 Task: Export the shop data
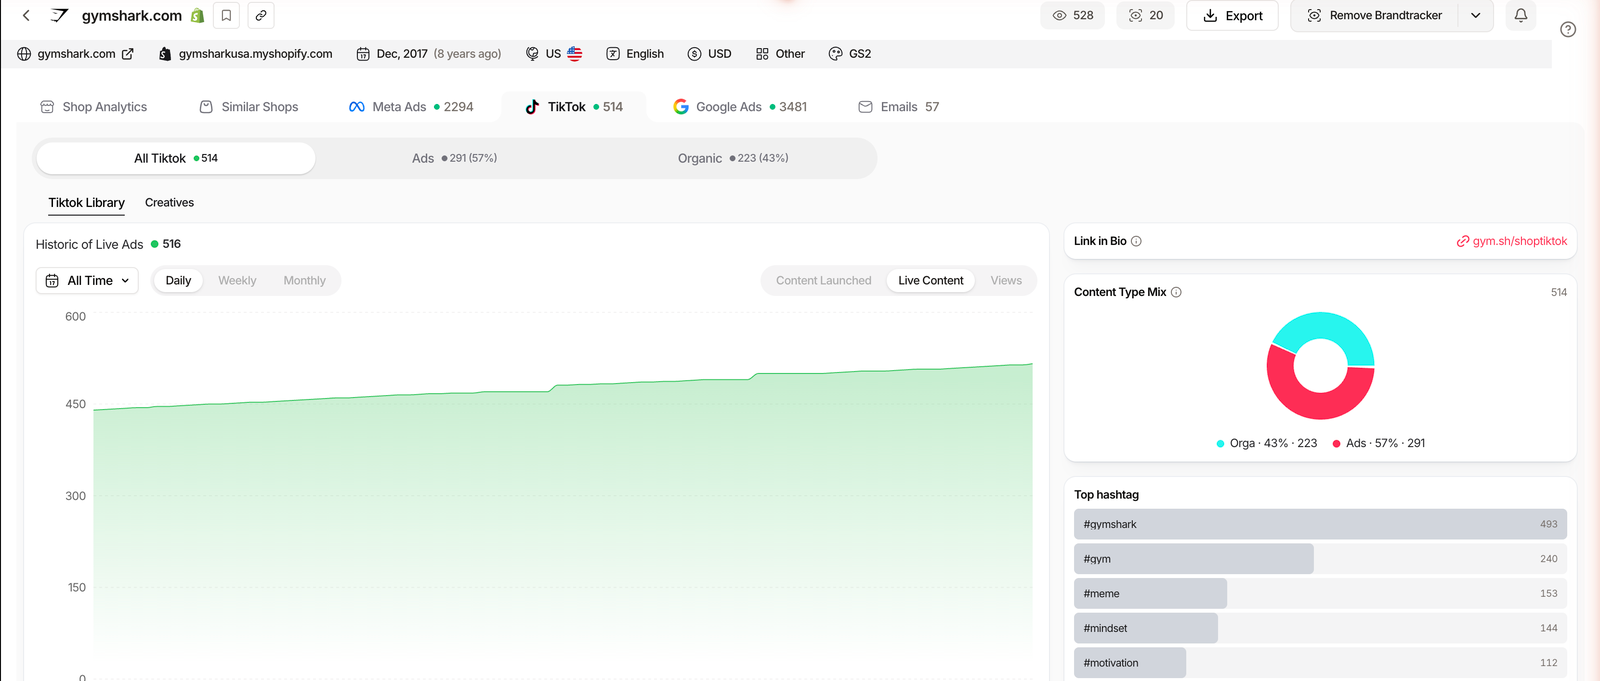(1232, 15)
